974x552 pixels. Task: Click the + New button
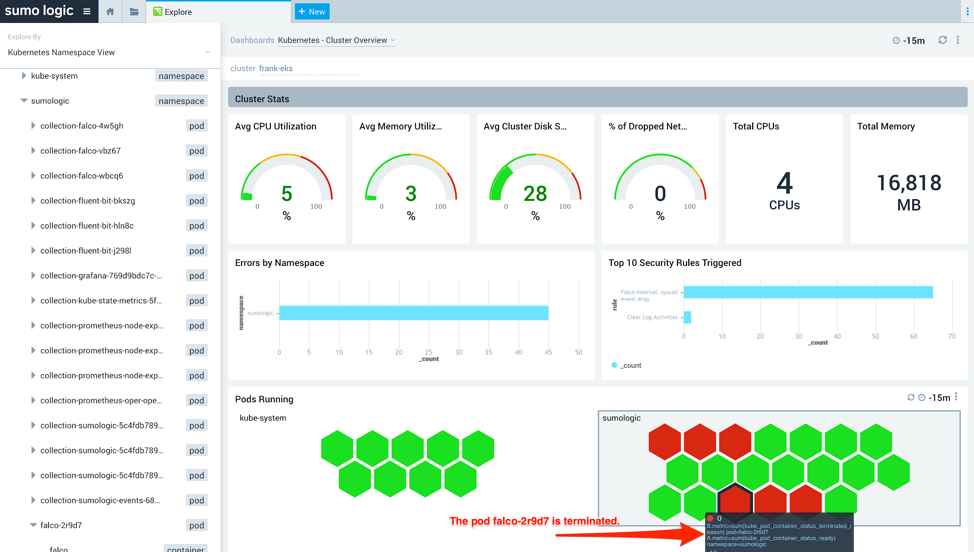[x=312, y=11]
